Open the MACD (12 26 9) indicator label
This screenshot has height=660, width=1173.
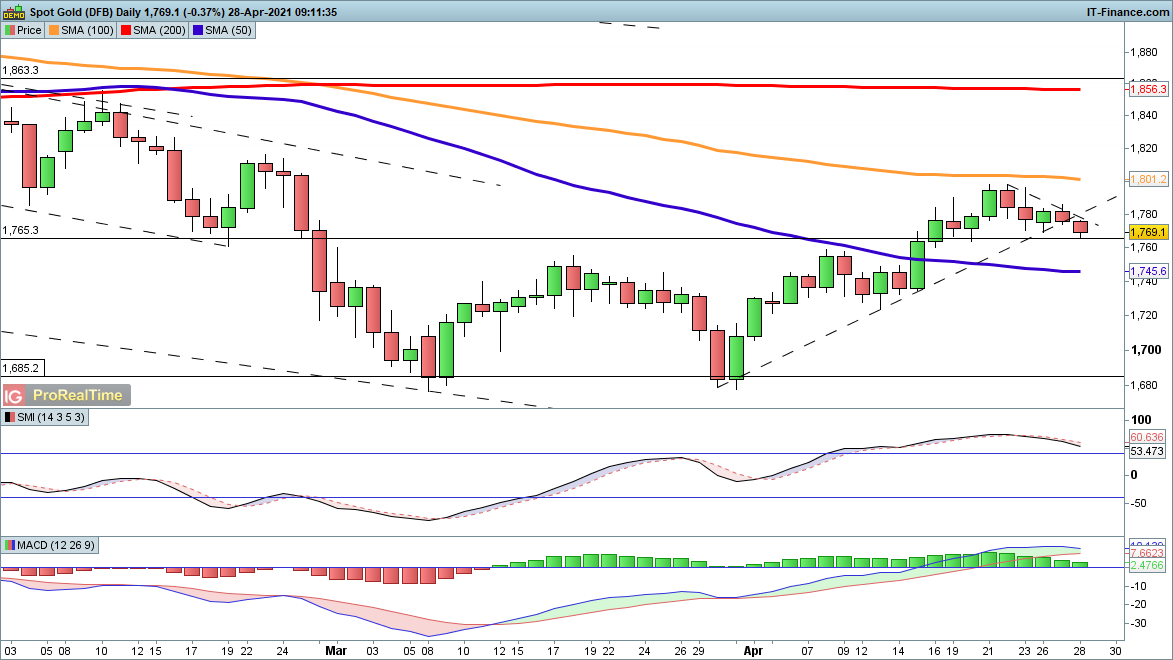55,545
